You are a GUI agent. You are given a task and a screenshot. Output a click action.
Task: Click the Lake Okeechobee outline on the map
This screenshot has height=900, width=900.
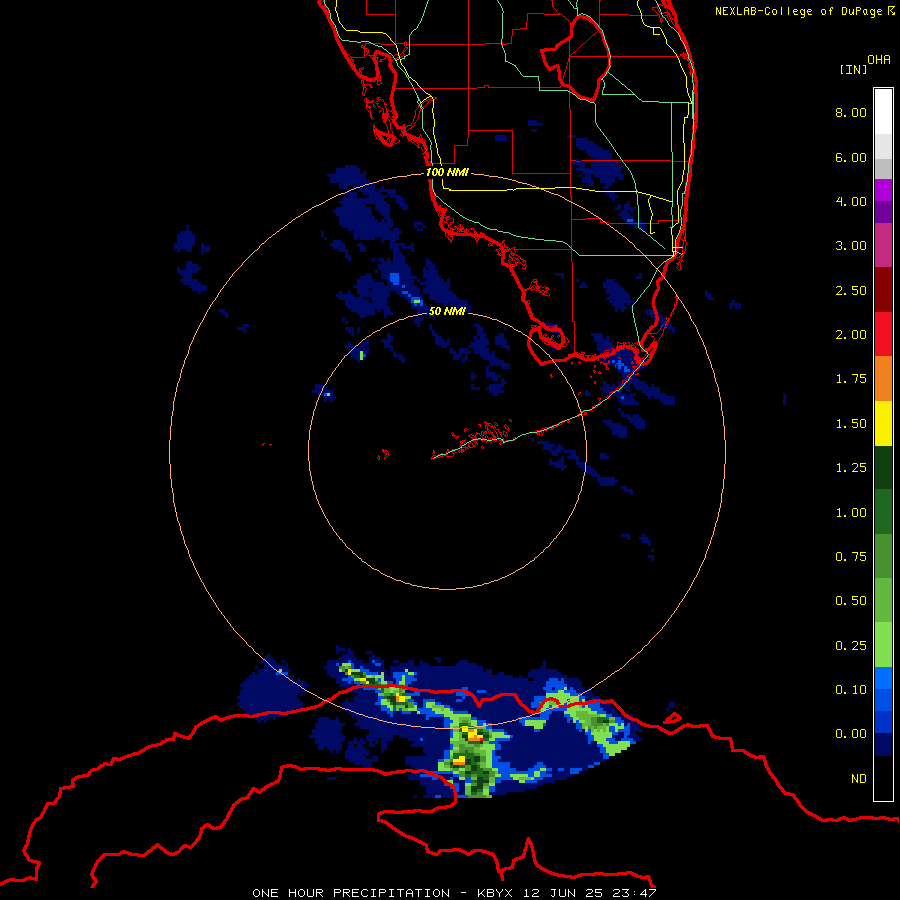click(x=576, y=58)
